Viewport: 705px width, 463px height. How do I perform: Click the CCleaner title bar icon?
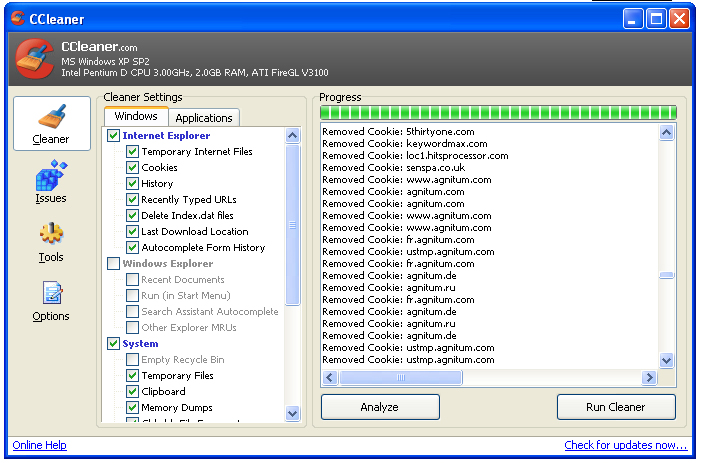(x=18, y=18)
